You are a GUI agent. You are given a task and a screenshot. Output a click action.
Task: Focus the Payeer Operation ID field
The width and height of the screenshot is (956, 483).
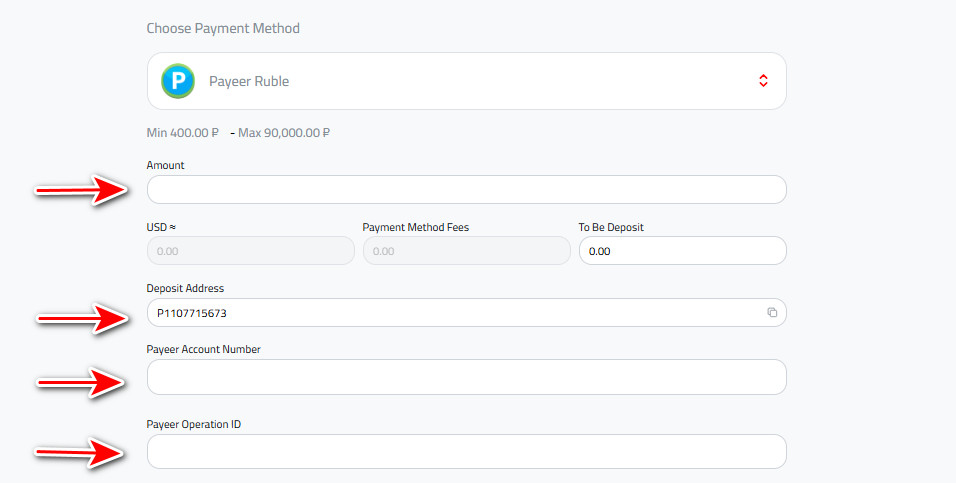[466, 452]
